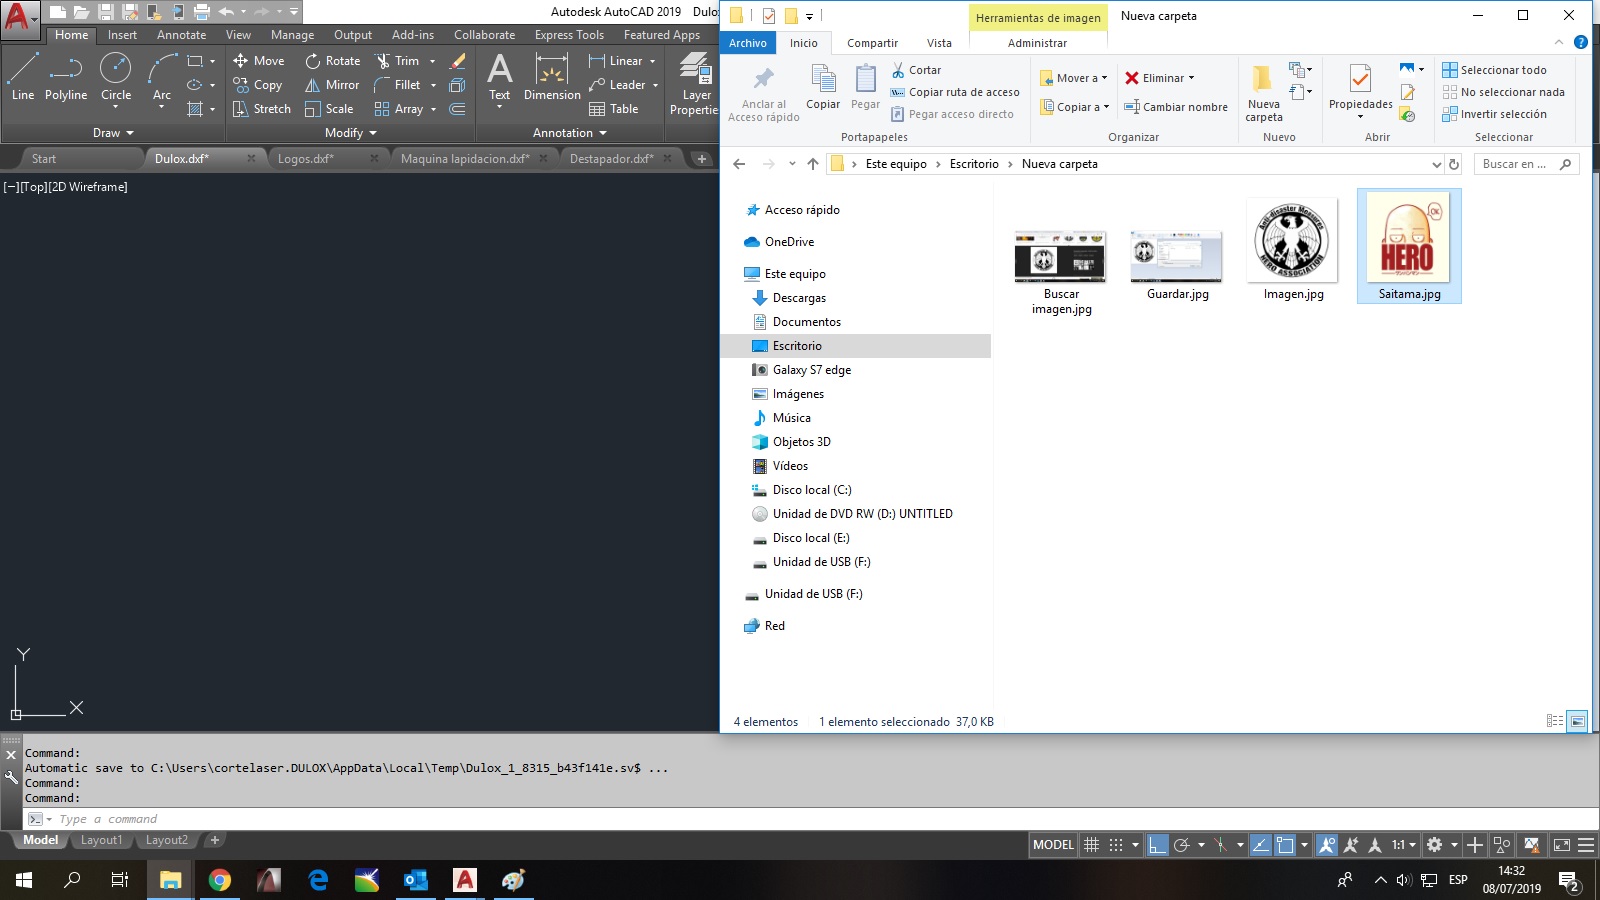Plot drawing using the printer icon

coord(201,12)
